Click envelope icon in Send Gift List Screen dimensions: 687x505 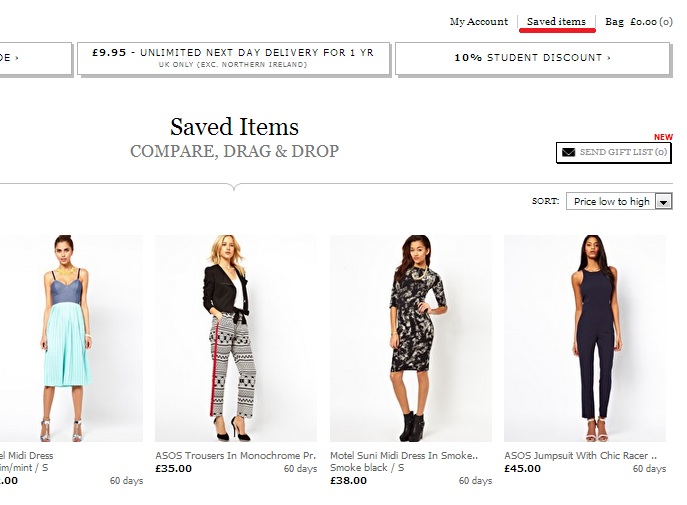(568, 152)
